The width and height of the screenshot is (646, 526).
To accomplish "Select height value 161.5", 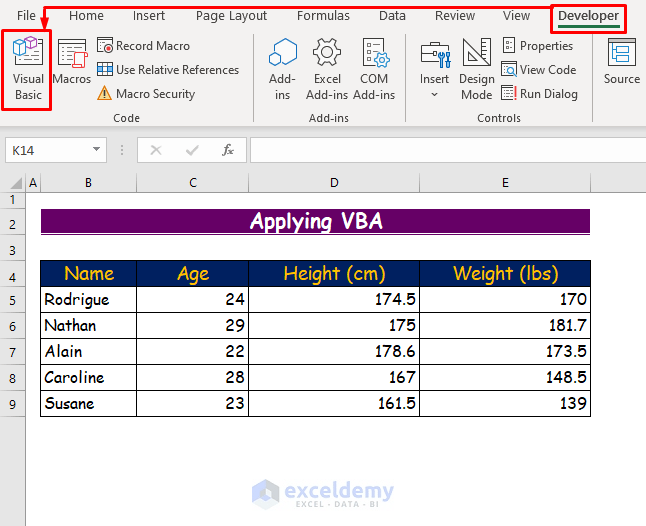I will coord(334,403).
